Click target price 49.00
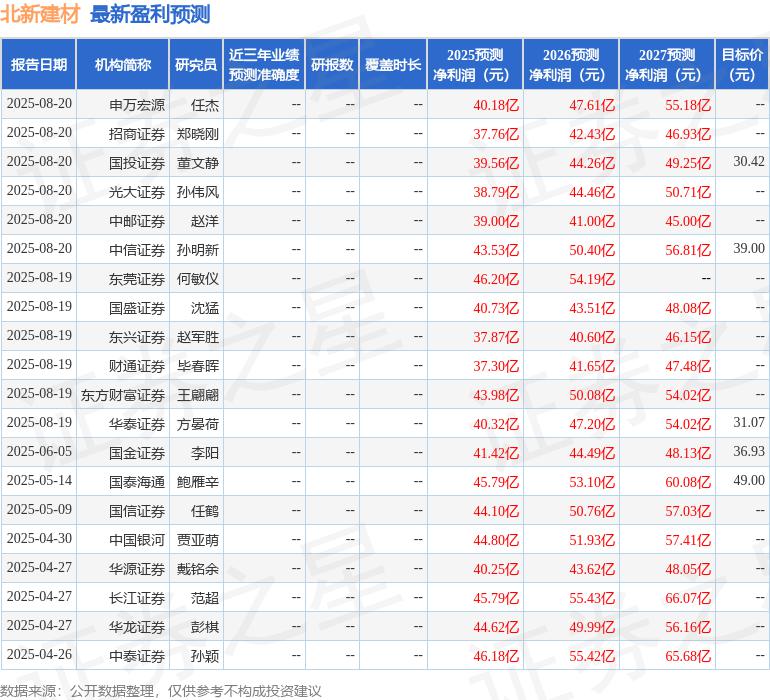Image resolution: width=770 pixels, height=700 pixels. [748, 480]
